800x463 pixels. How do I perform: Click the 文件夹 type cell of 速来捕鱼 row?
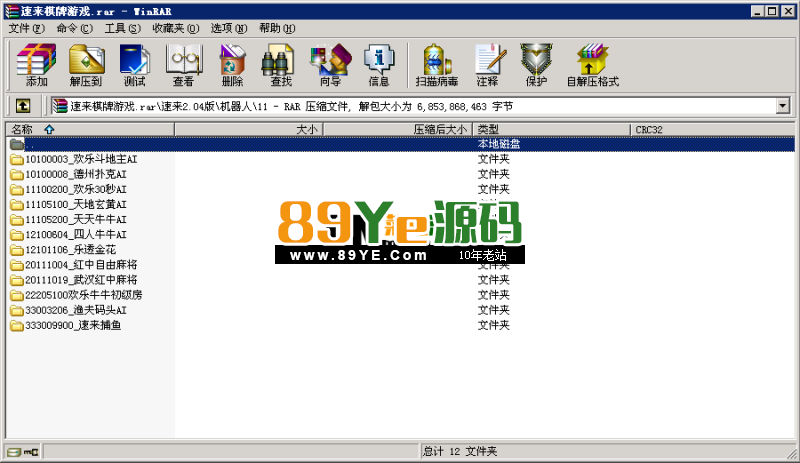493,325
